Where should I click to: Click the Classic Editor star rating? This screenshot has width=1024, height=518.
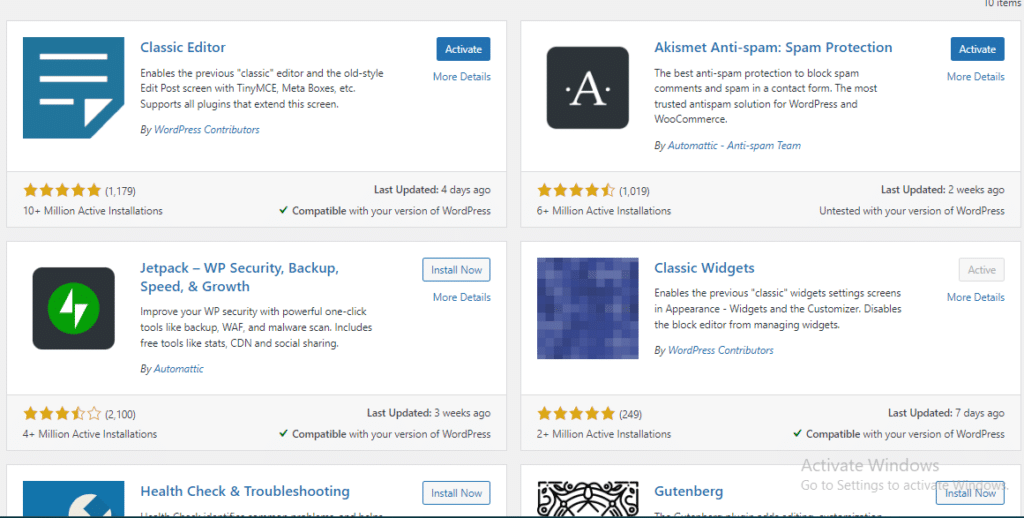point(62,190)
